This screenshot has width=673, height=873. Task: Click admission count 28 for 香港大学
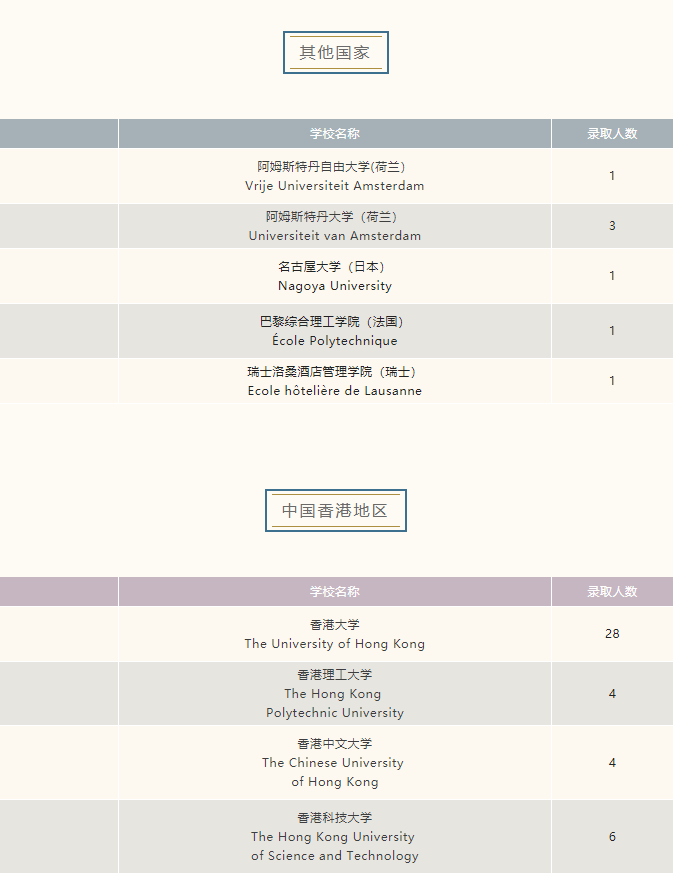612,634
